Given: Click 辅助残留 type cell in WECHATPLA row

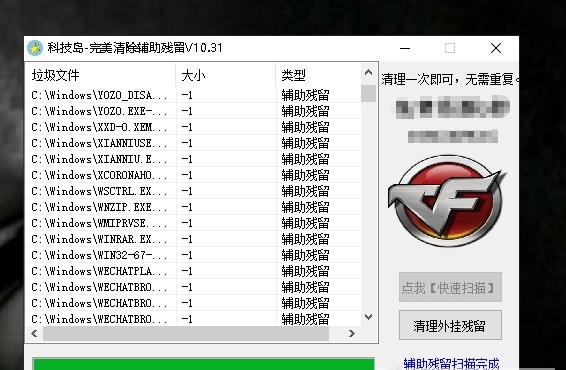Looking at the screenshot, I should 305,271.
